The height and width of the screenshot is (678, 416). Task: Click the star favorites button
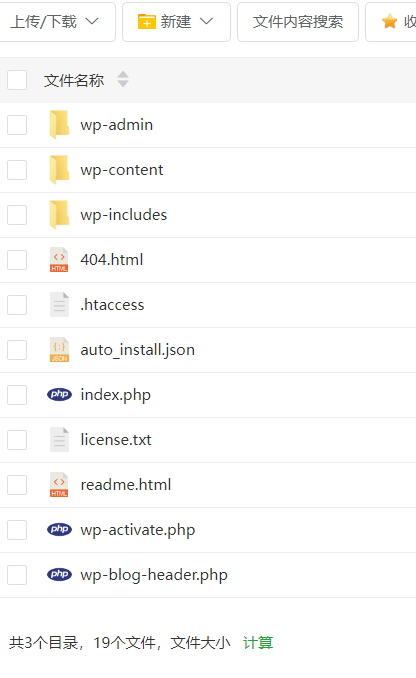pyautogui.click(x=391, y=22)
